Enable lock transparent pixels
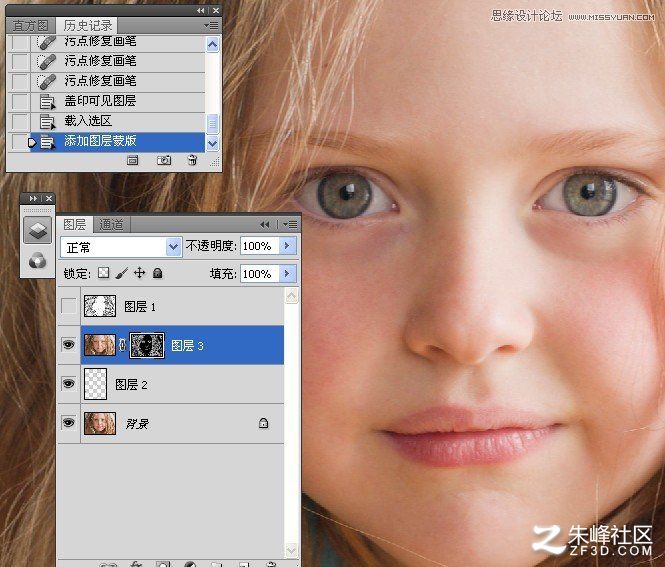The height and width of the screenshot is (567, 665). (x=103, y=273)
